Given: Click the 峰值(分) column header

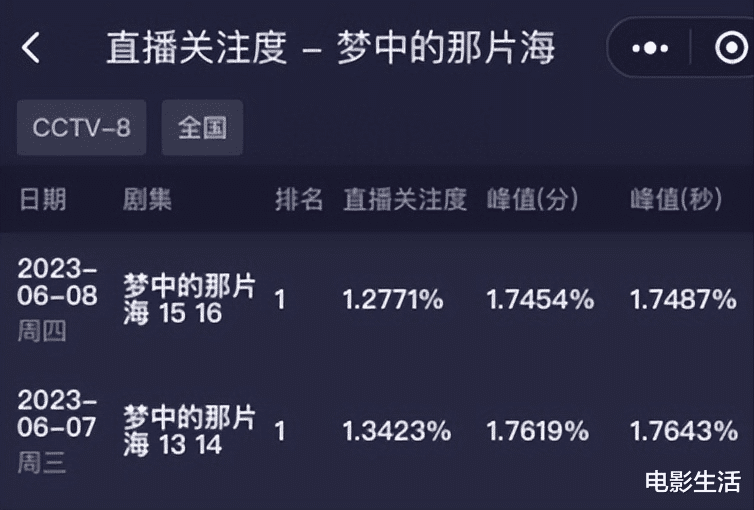Looking at the screenshot, I should coord(533,199).
